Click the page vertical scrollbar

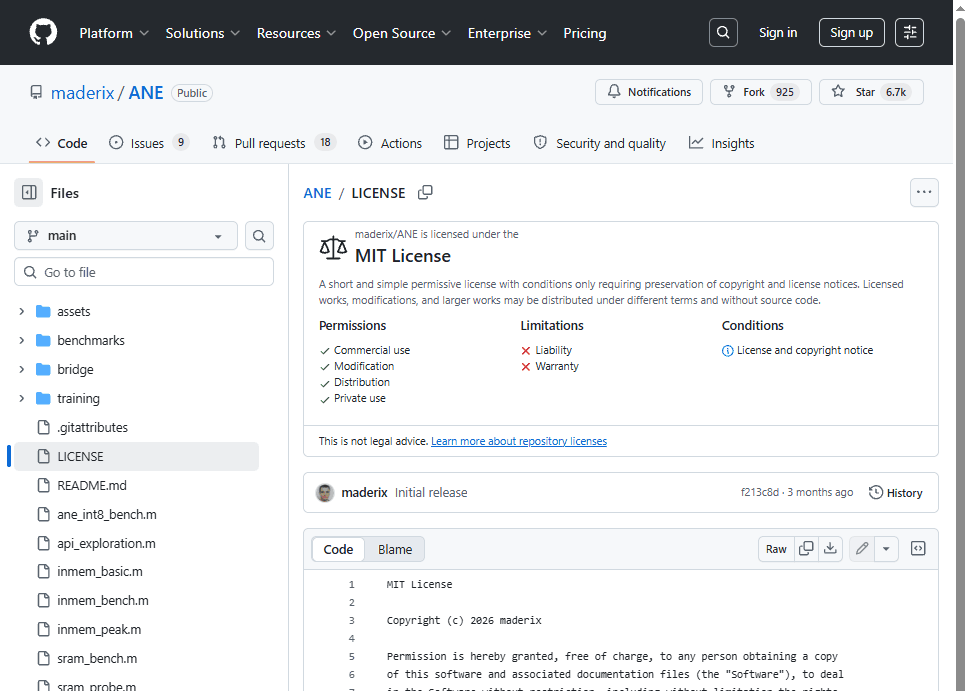click(960, 346)
